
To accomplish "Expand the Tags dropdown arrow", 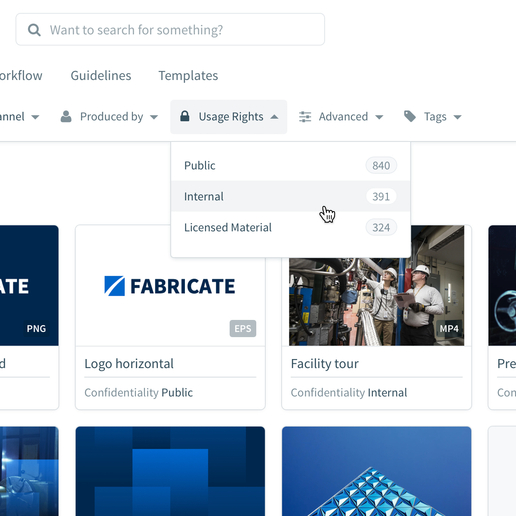I will point(457,117).
